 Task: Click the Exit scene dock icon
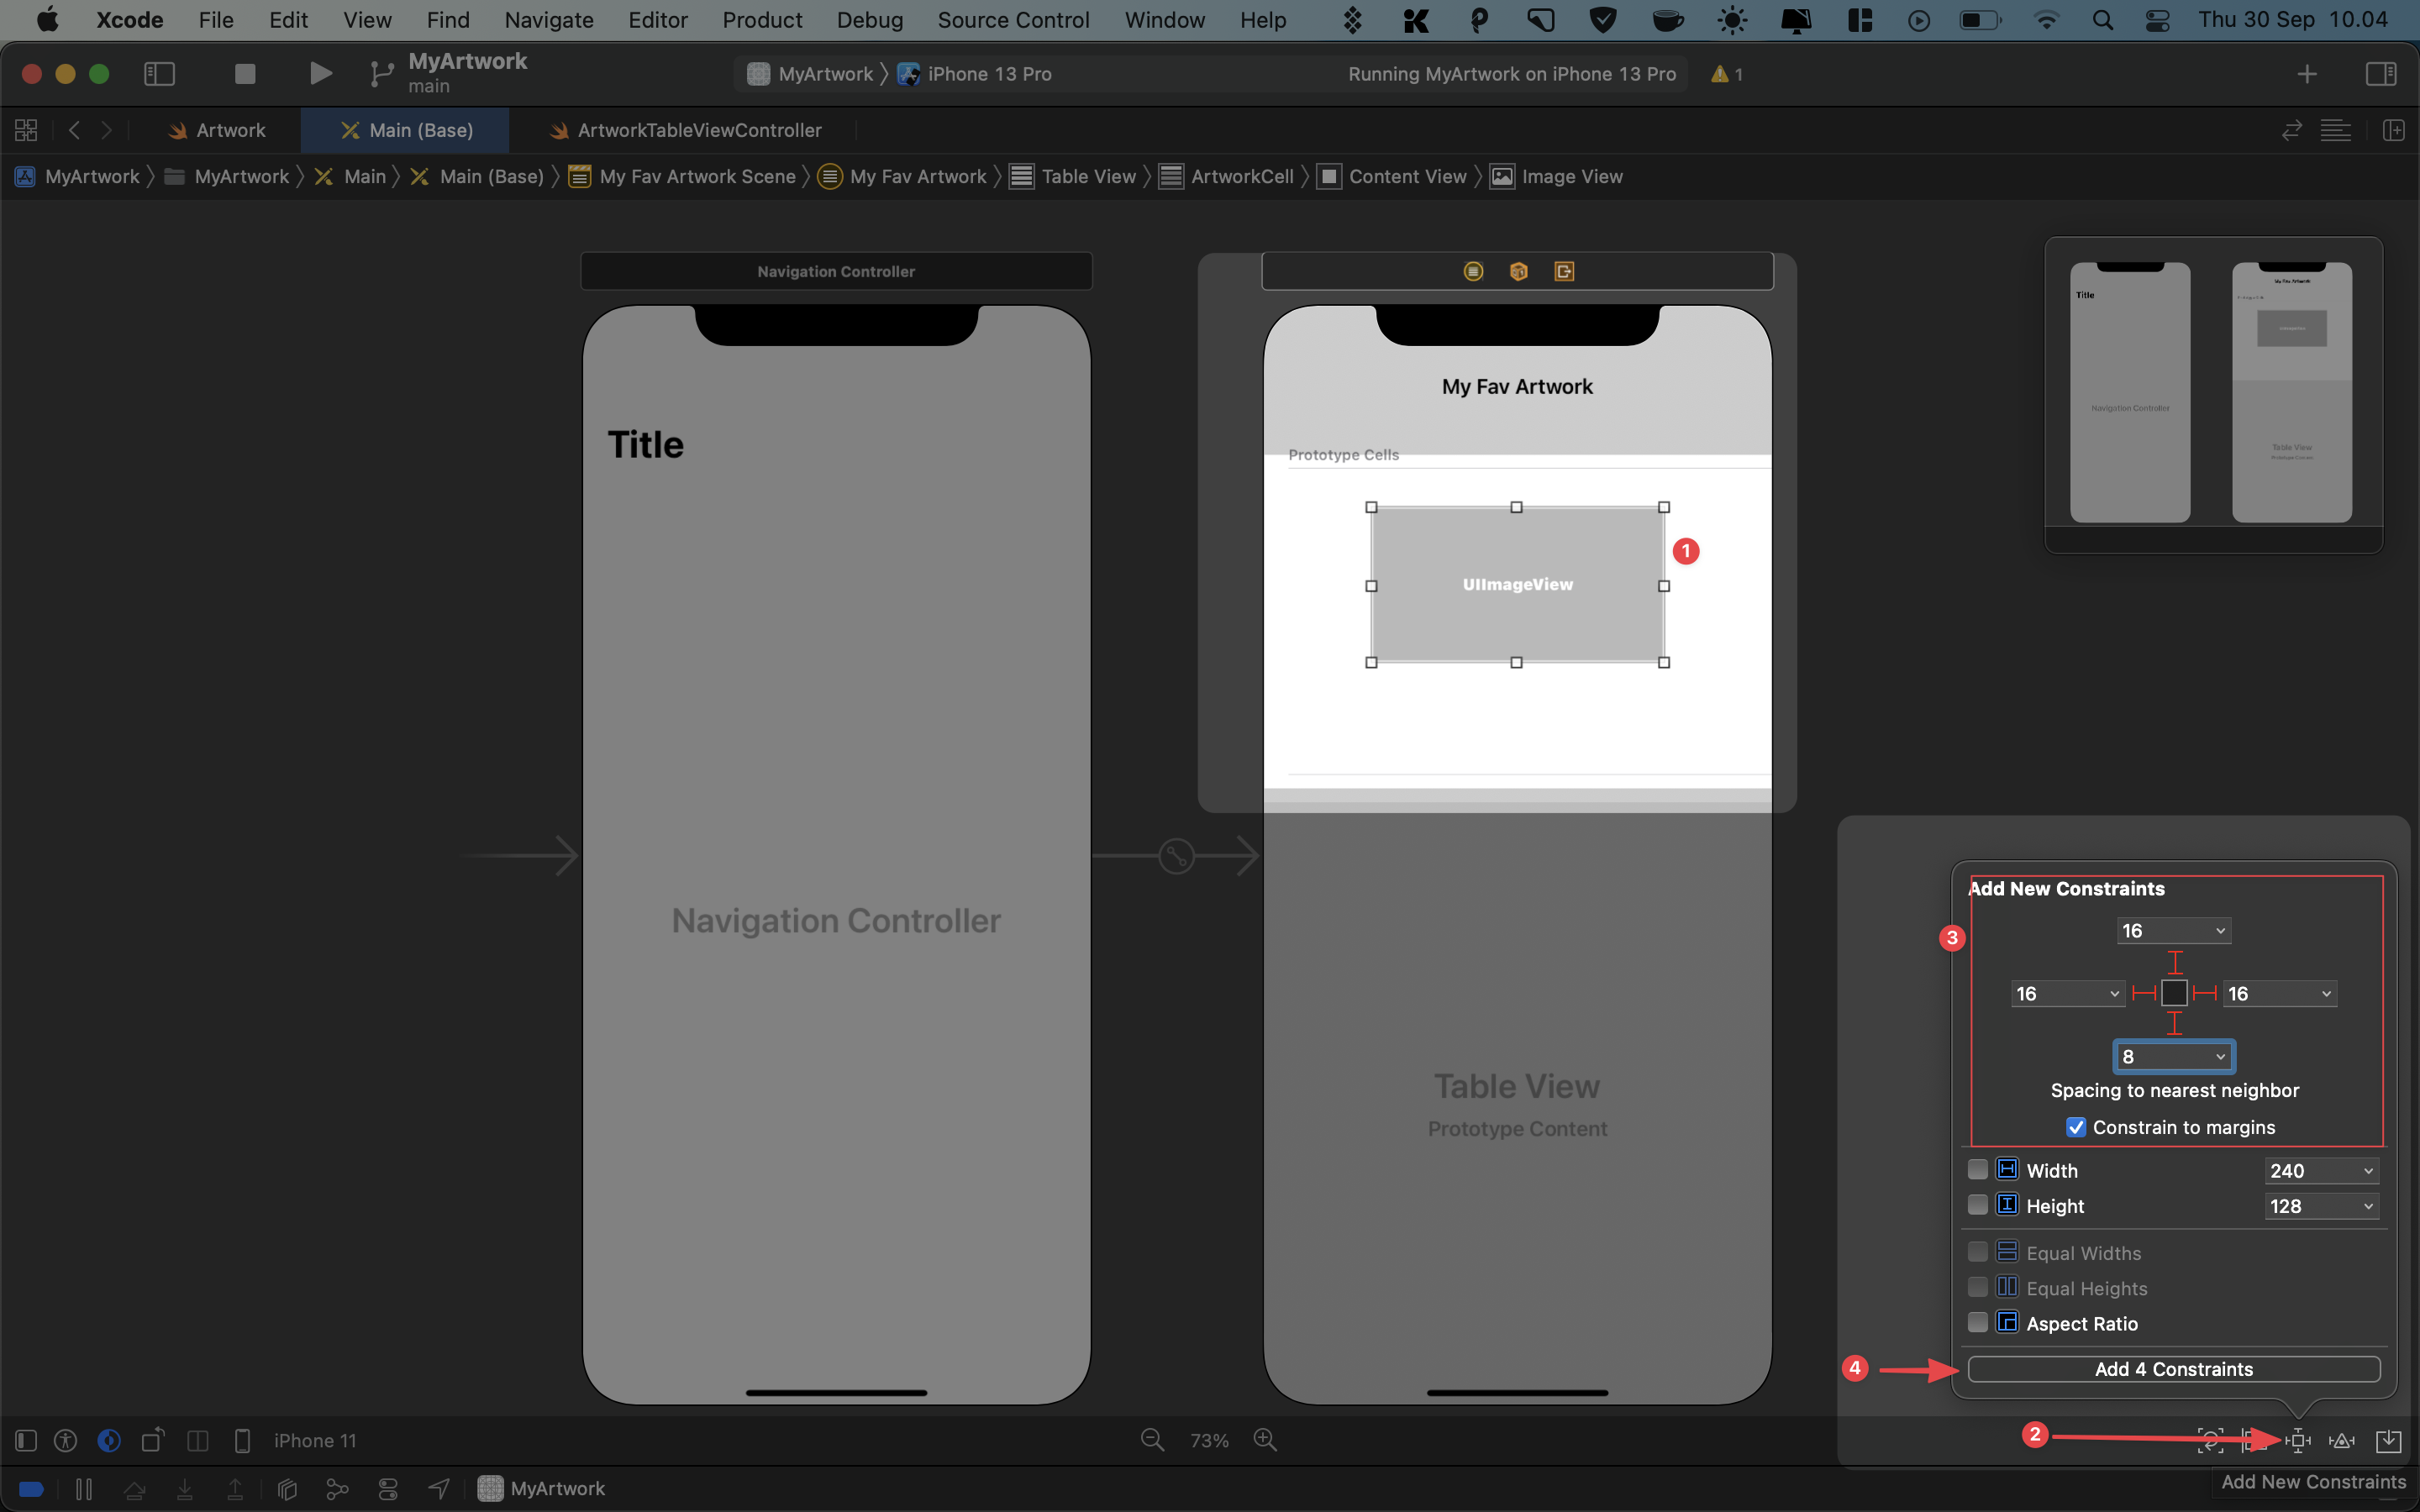point(1564,271)
